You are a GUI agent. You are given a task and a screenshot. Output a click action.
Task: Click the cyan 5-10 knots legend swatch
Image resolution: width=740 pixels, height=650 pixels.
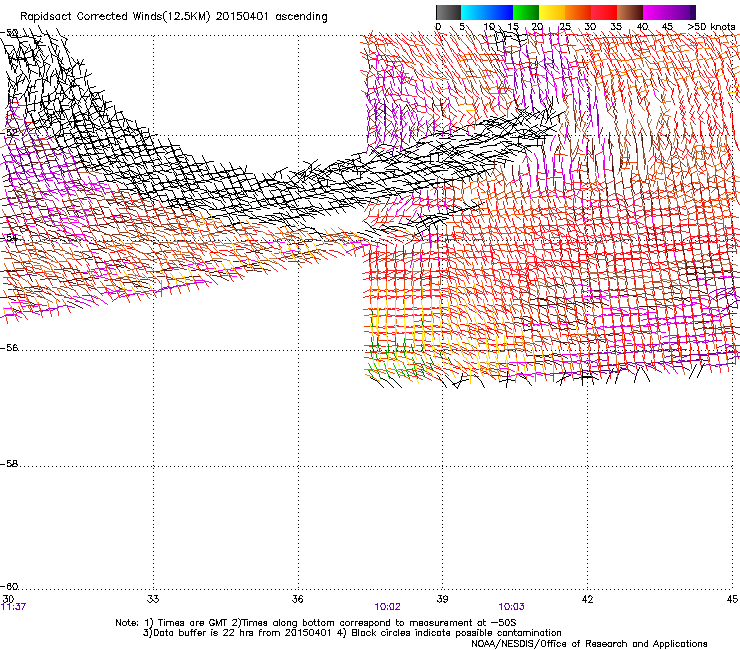[474, 12]
